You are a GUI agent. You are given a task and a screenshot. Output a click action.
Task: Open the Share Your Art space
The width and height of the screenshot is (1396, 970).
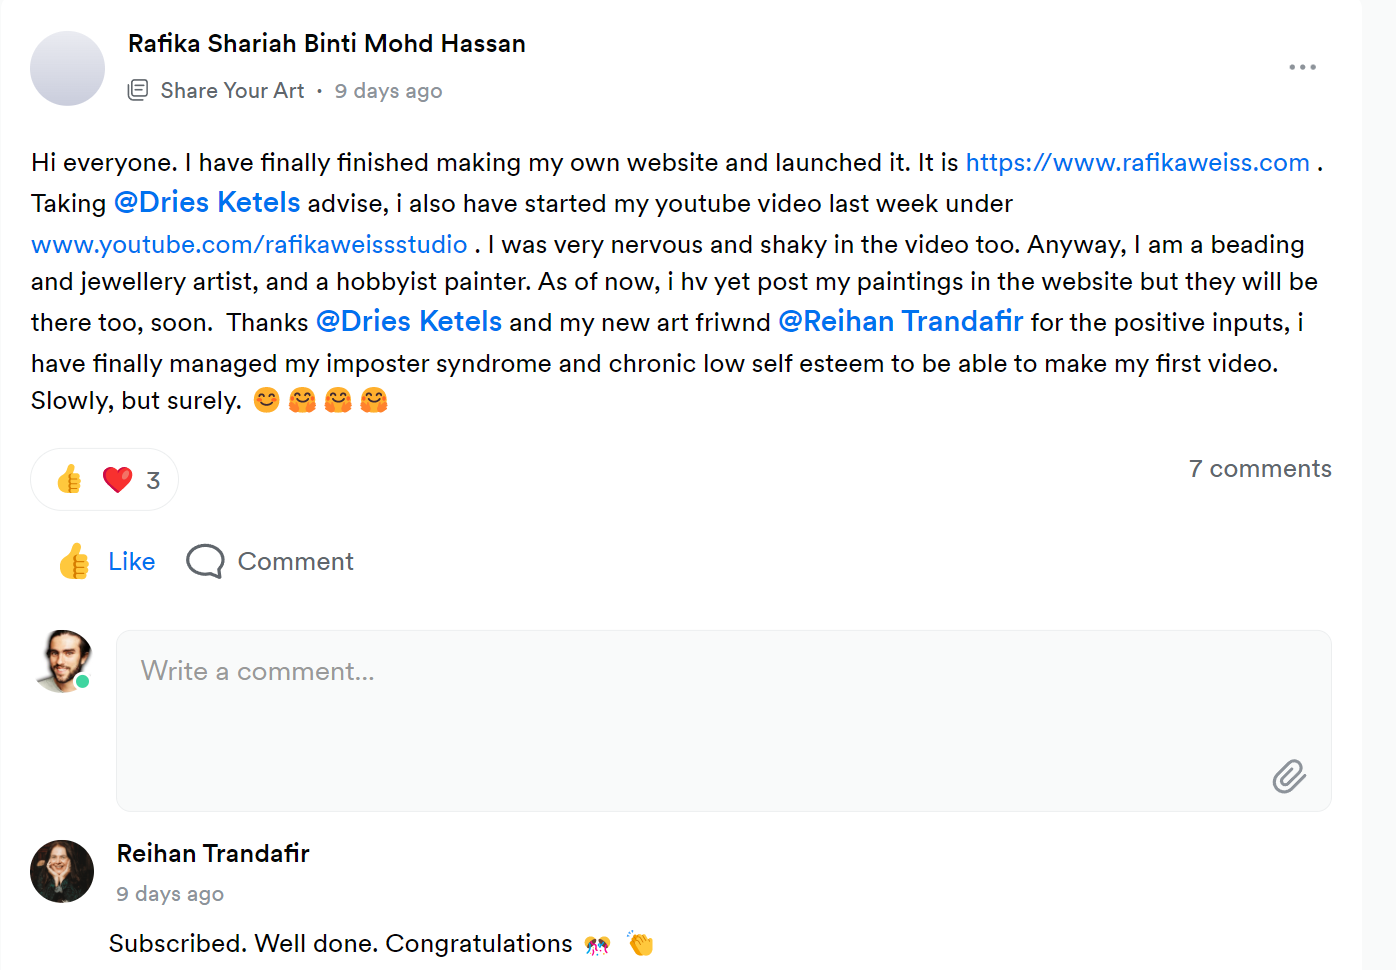232,91
